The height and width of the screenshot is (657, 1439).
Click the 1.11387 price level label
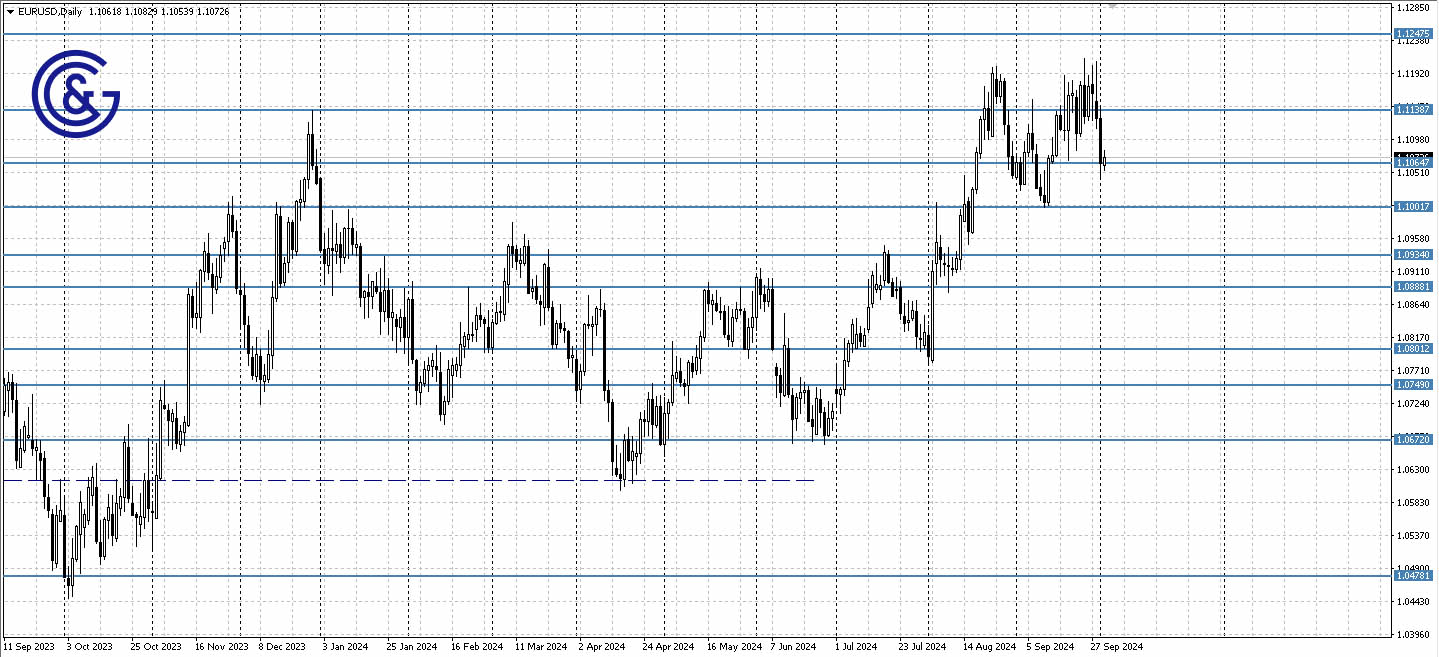1415,110
